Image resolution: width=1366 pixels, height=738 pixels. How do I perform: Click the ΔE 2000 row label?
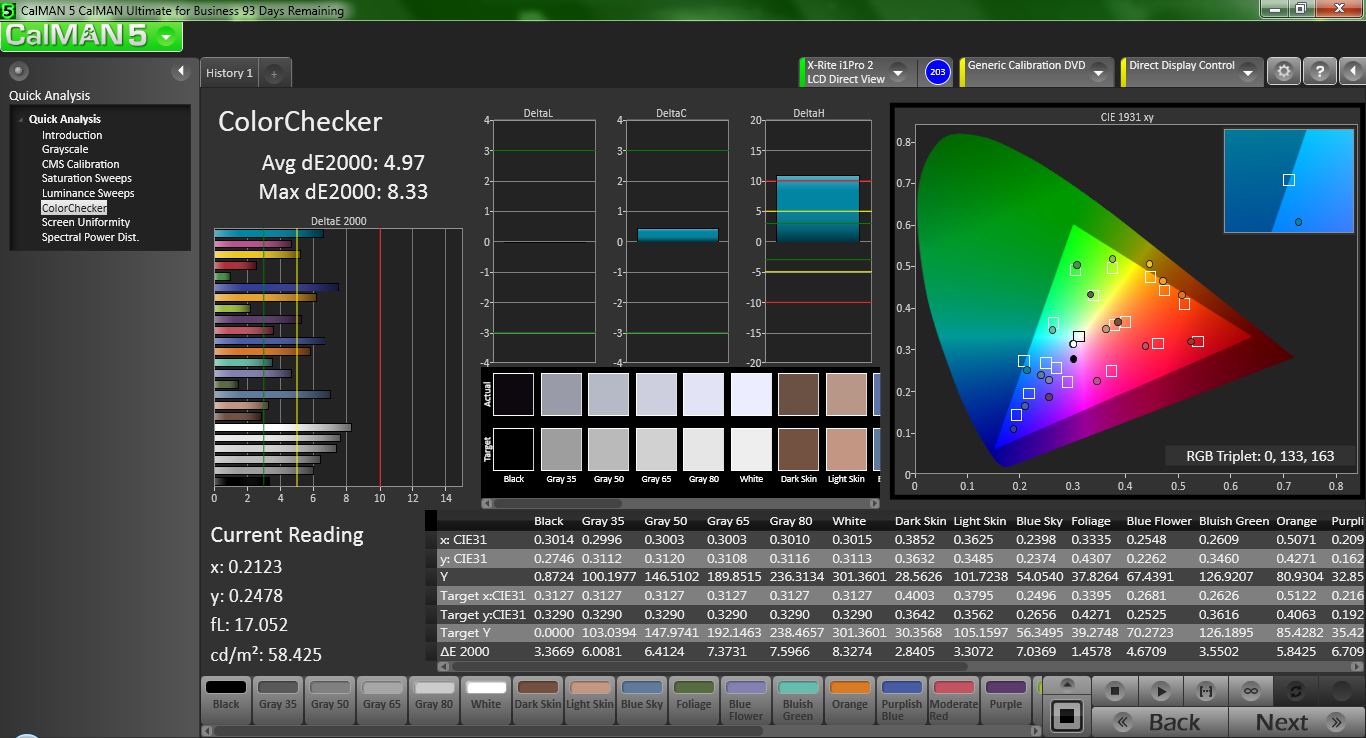466,651
